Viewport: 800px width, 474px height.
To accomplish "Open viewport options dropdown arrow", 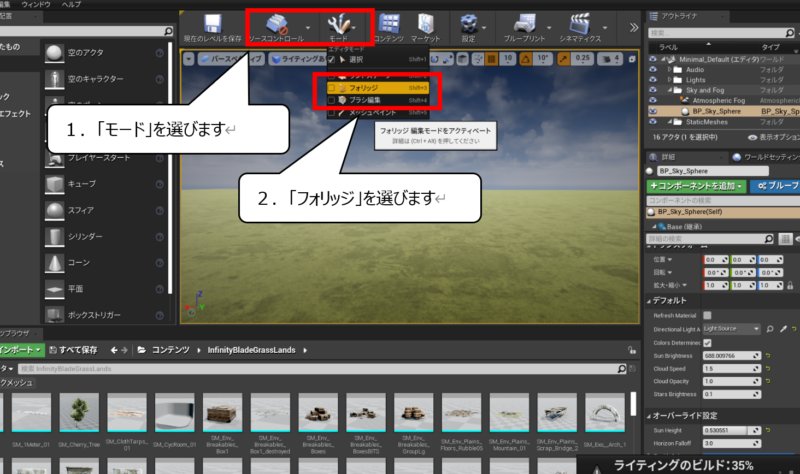I will point(189,59).
